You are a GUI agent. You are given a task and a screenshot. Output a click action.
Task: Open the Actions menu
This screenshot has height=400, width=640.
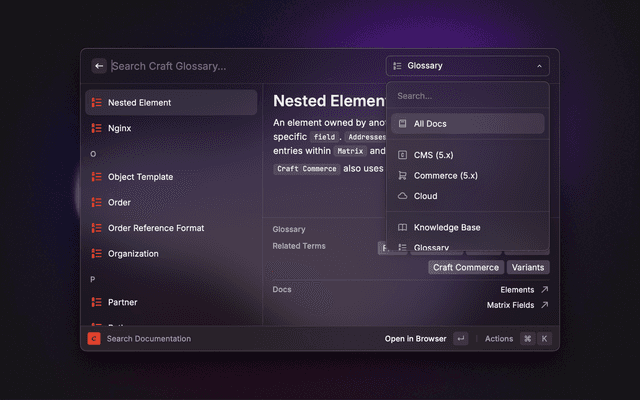(498, 339)
